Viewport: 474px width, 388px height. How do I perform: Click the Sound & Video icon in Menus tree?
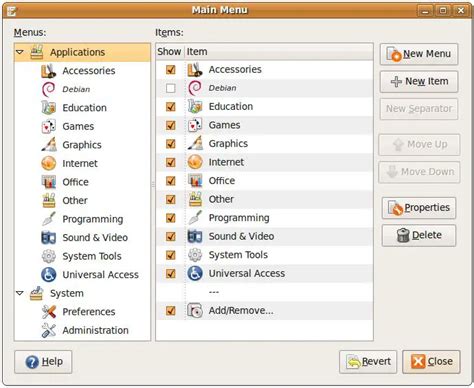point(49,238)
